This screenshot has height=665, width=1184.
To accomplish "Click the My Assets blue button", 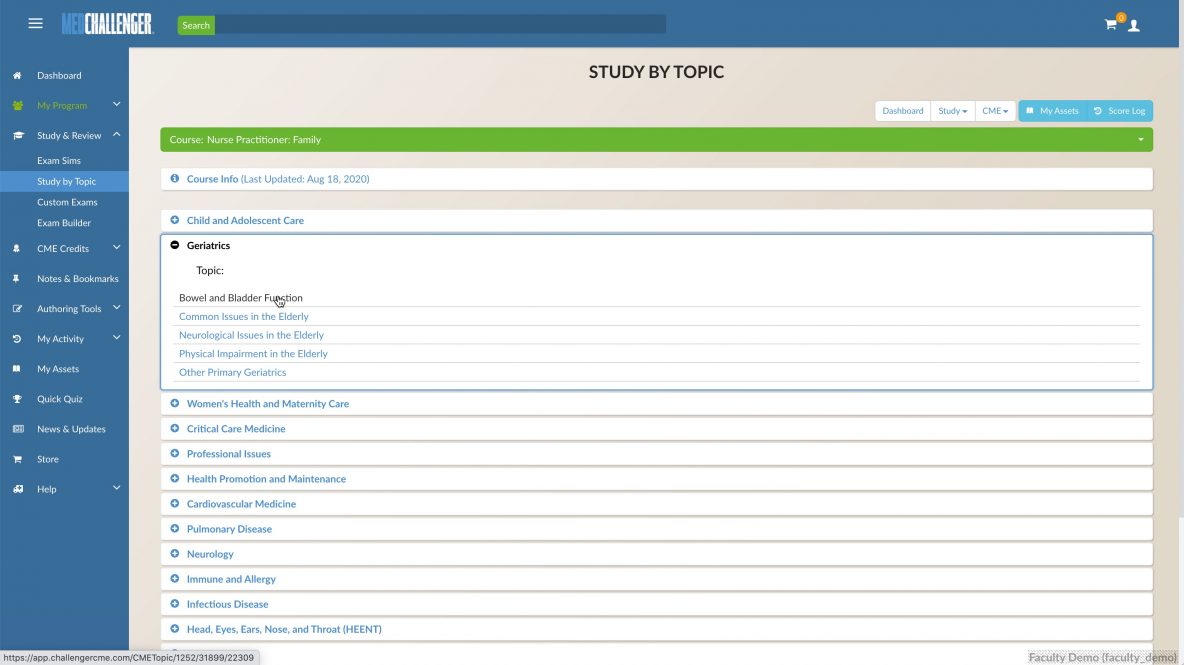I will [1053, 111].
